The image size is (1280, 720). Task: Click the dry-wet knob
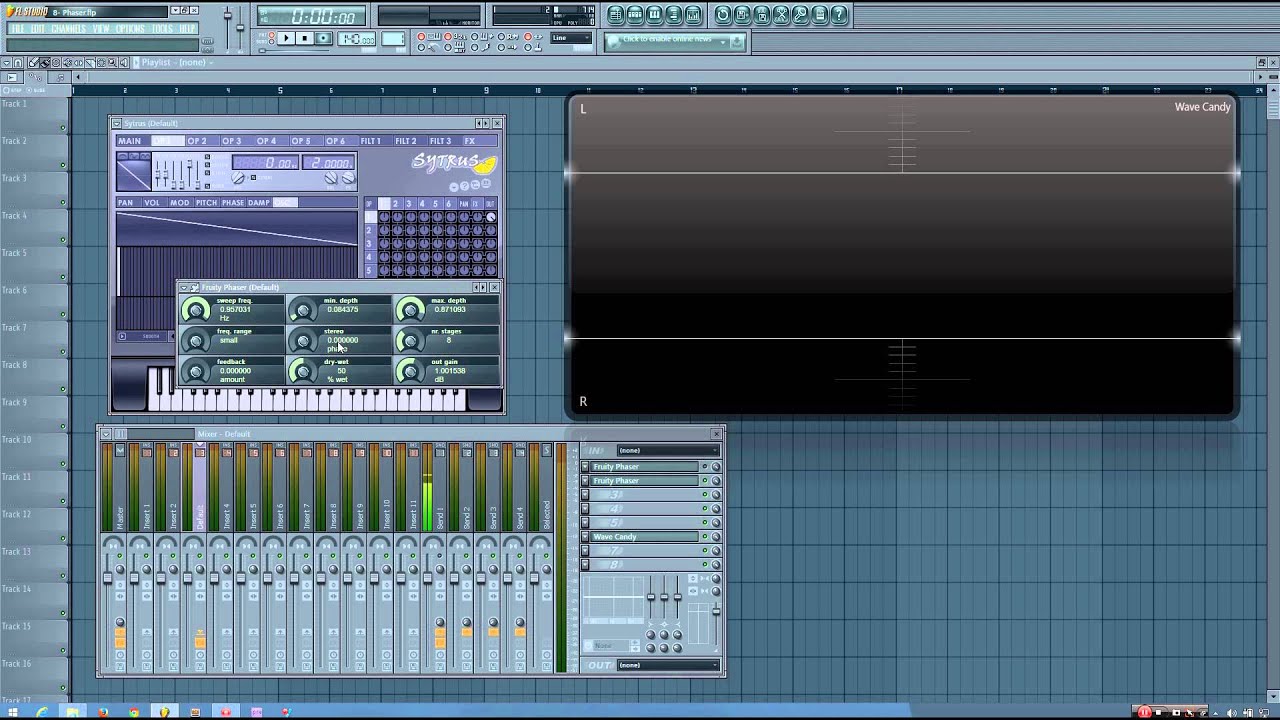[303, 371]
